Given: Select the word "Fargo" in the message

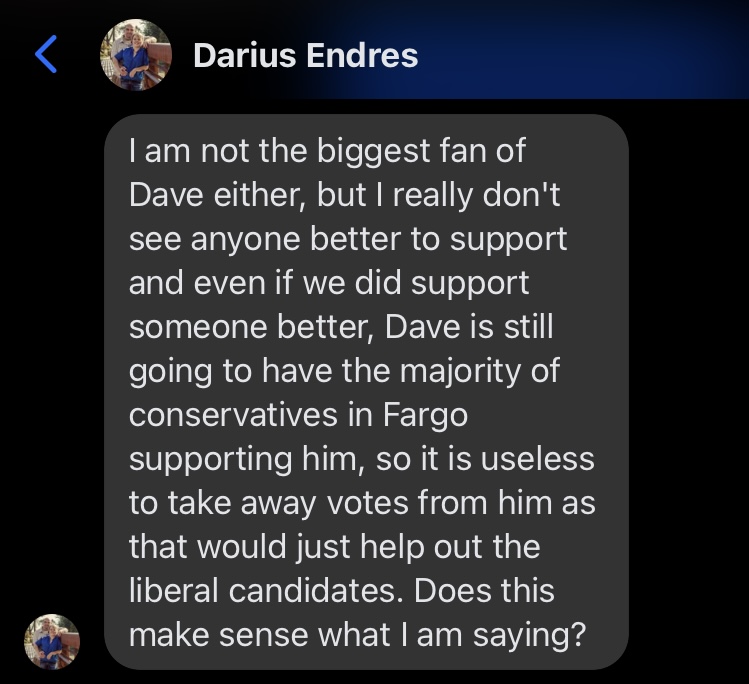Looking at the screenshot, I should point(425,415).
